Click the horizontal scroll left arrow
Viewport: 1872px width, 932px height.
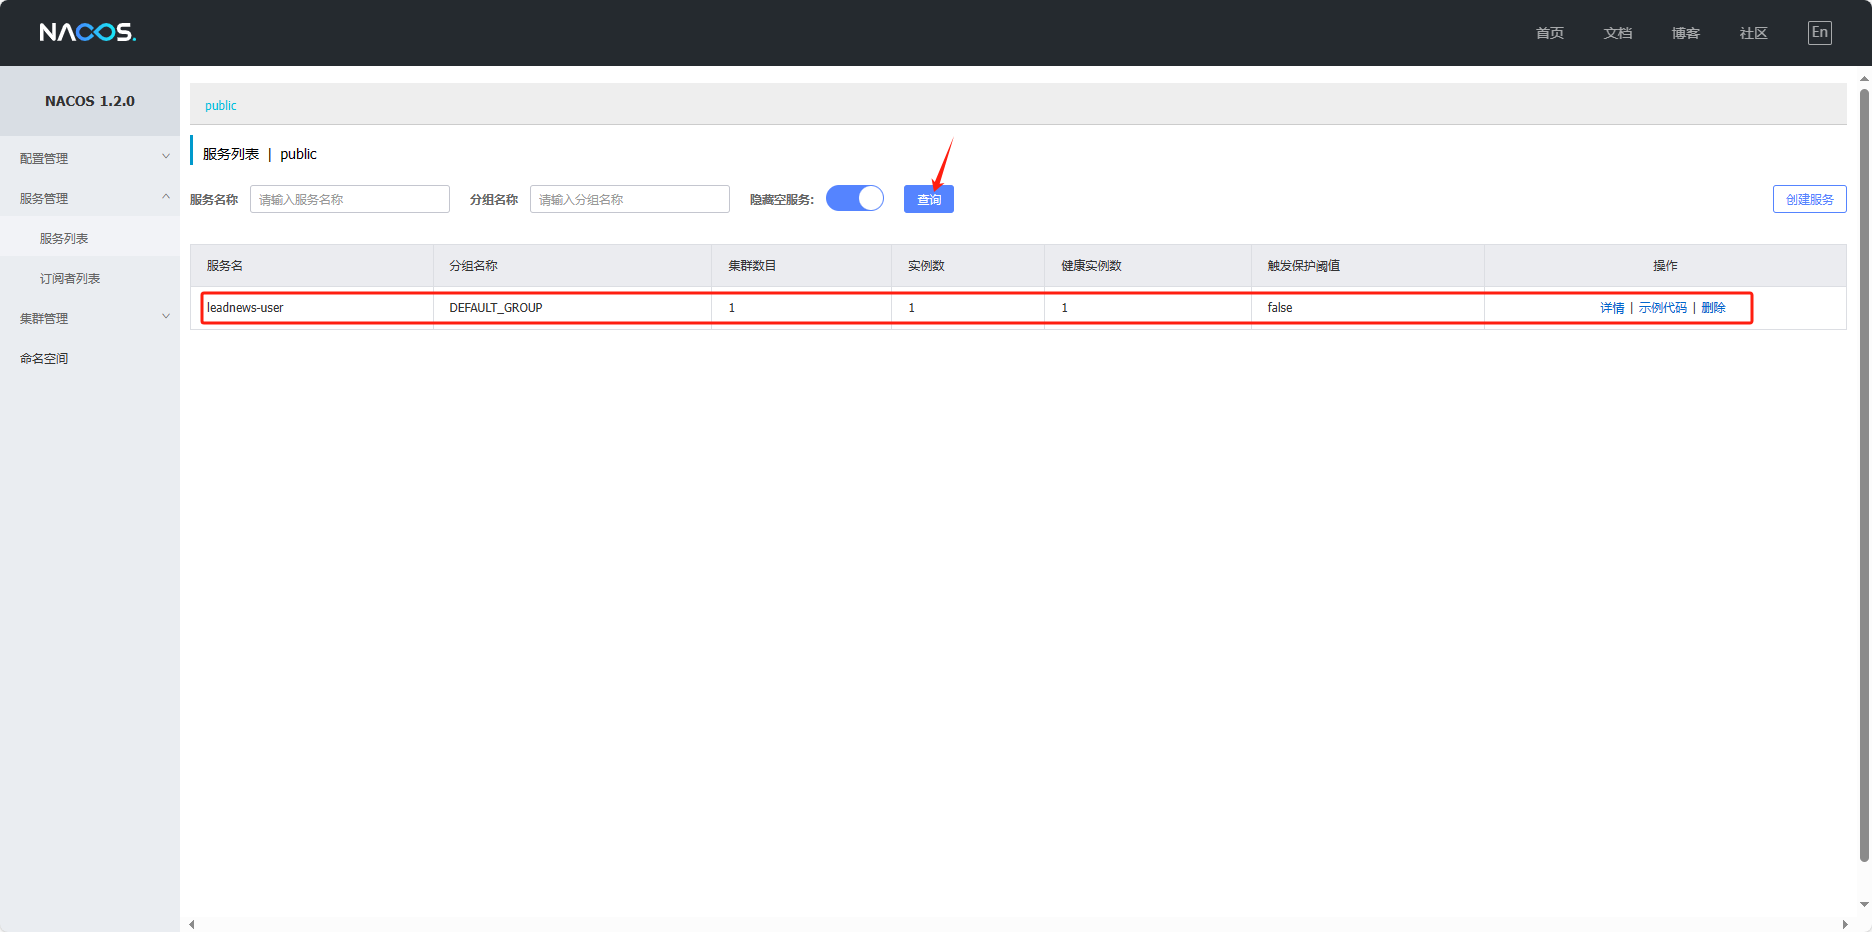(x=192, y=924)
